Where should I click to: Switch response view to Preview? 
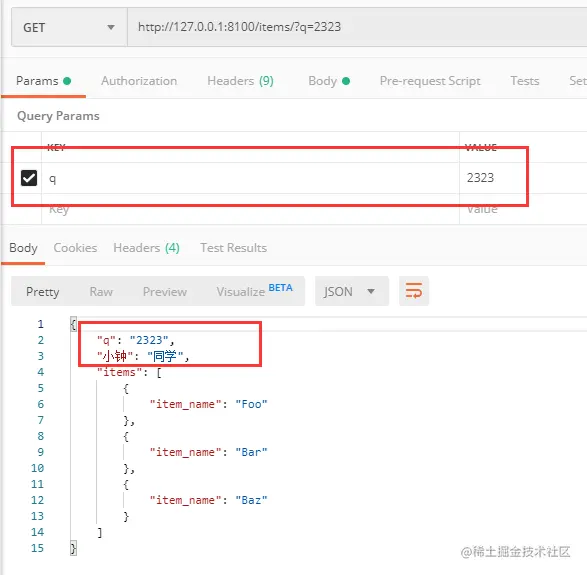tap(165, 292)
